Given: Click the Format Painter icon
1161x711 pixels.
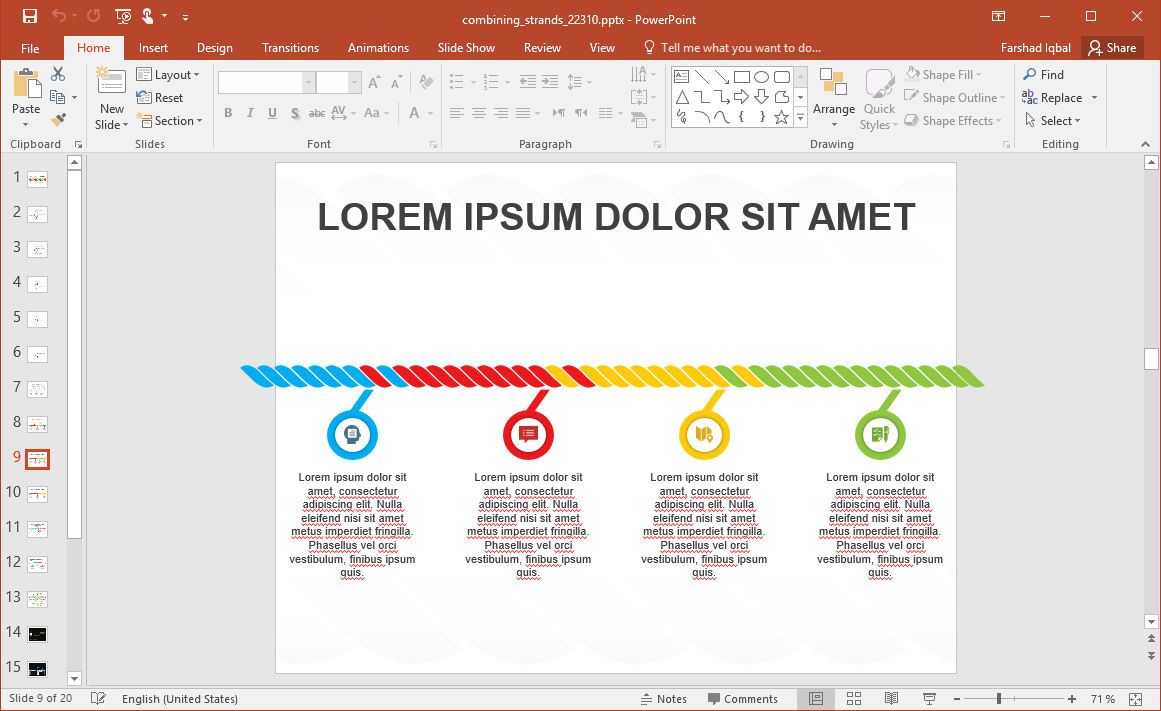Looking at the screenshot, I should [x=58, y=119].
